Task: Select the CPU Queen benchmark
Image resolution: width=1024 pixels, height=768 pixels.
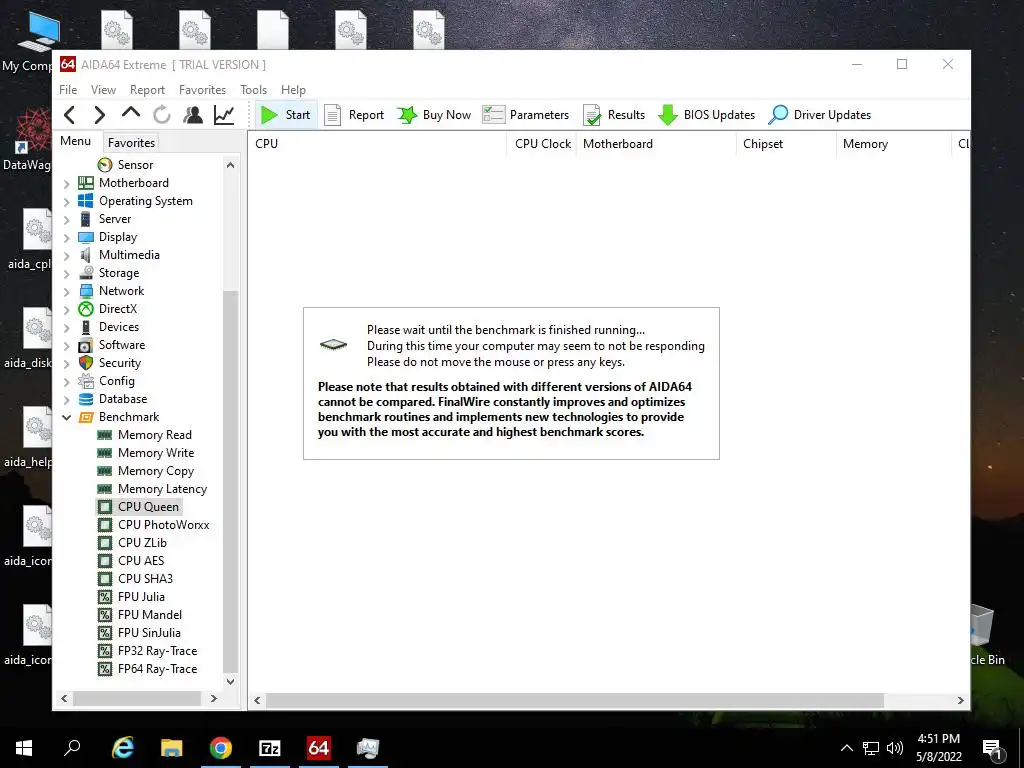Action: (138, 507)
